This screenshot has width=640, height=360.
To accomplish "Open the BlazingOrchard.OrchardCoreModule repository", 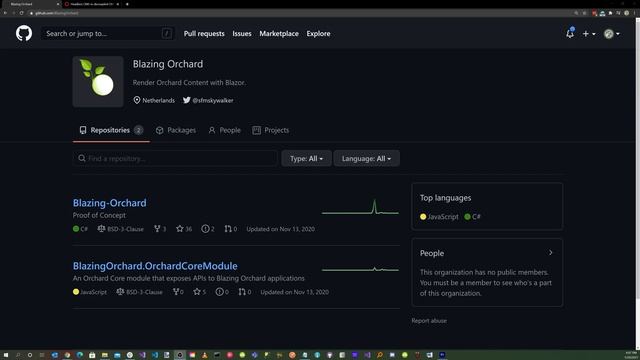I will click(155, 266).
